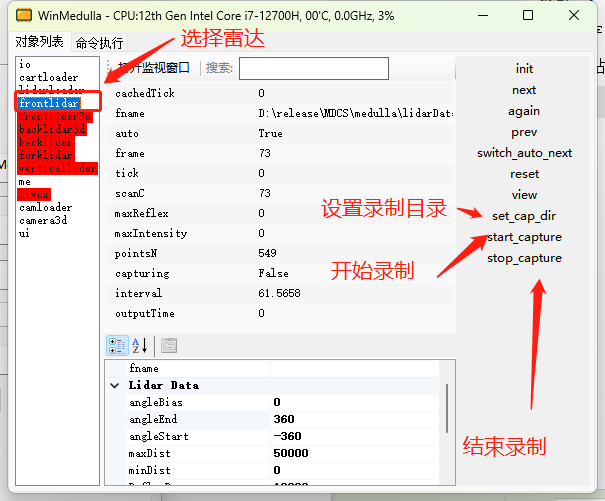Switch to the 对象列表 tab
This screenshot has width=605, height=501.
39,43
